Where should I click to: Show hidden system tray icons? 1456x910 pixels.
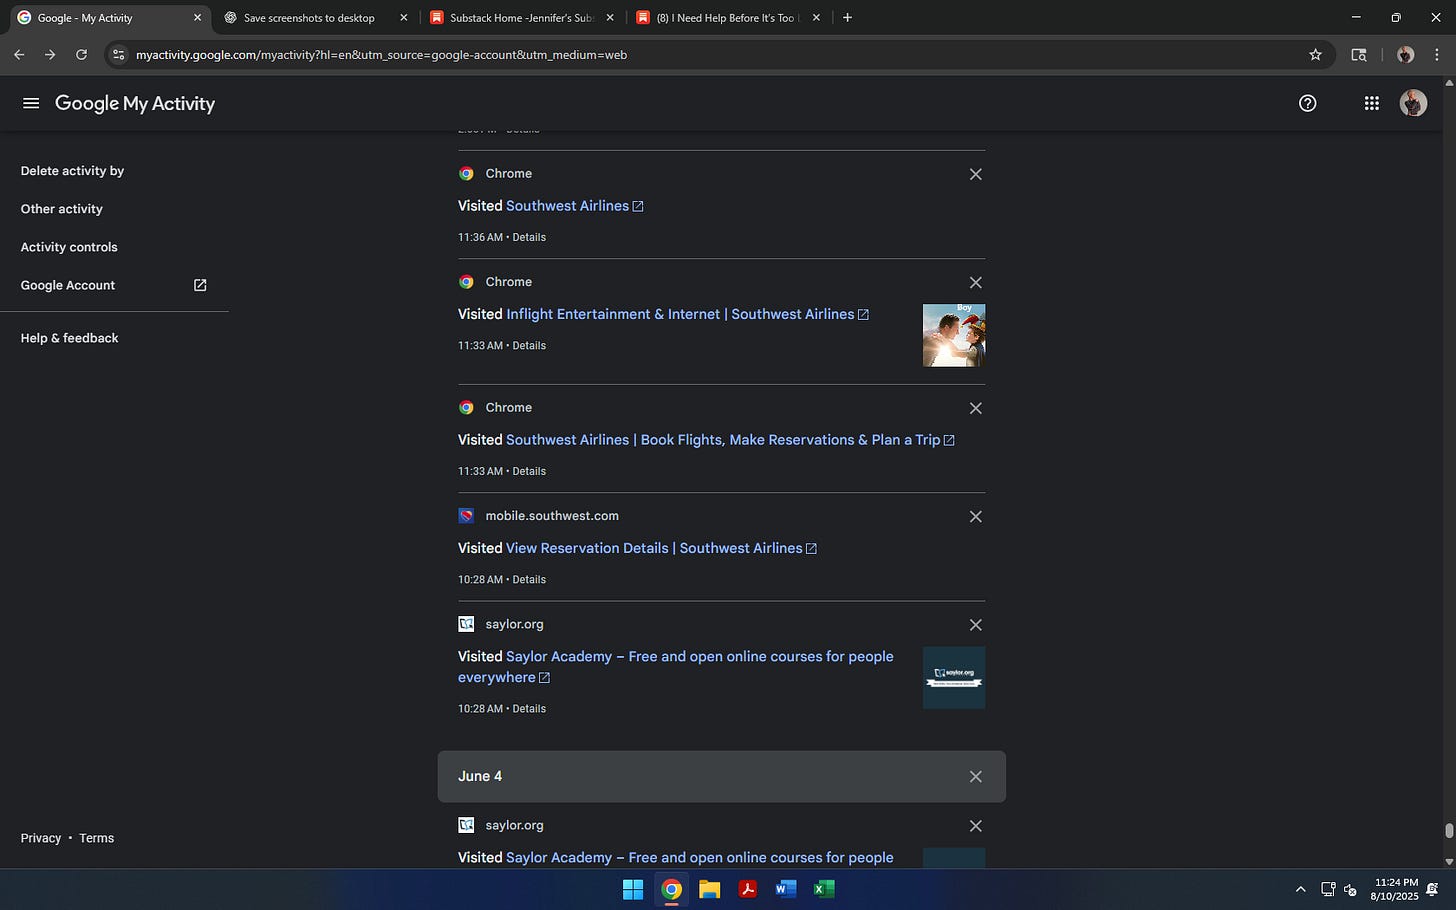tap(1300, 889)
